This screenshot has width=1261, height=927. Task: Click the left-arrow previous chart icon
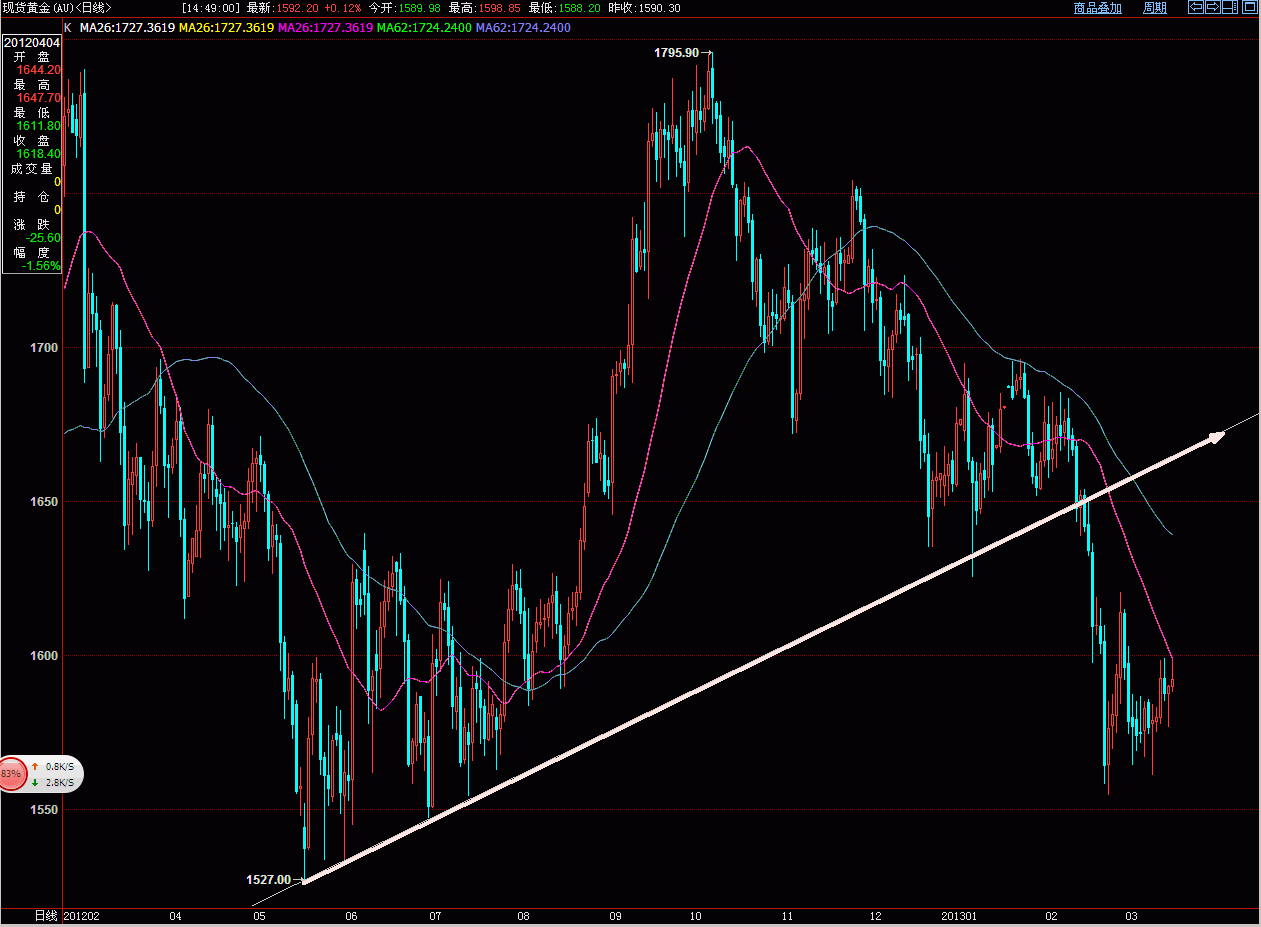[x=1195, y=7]
